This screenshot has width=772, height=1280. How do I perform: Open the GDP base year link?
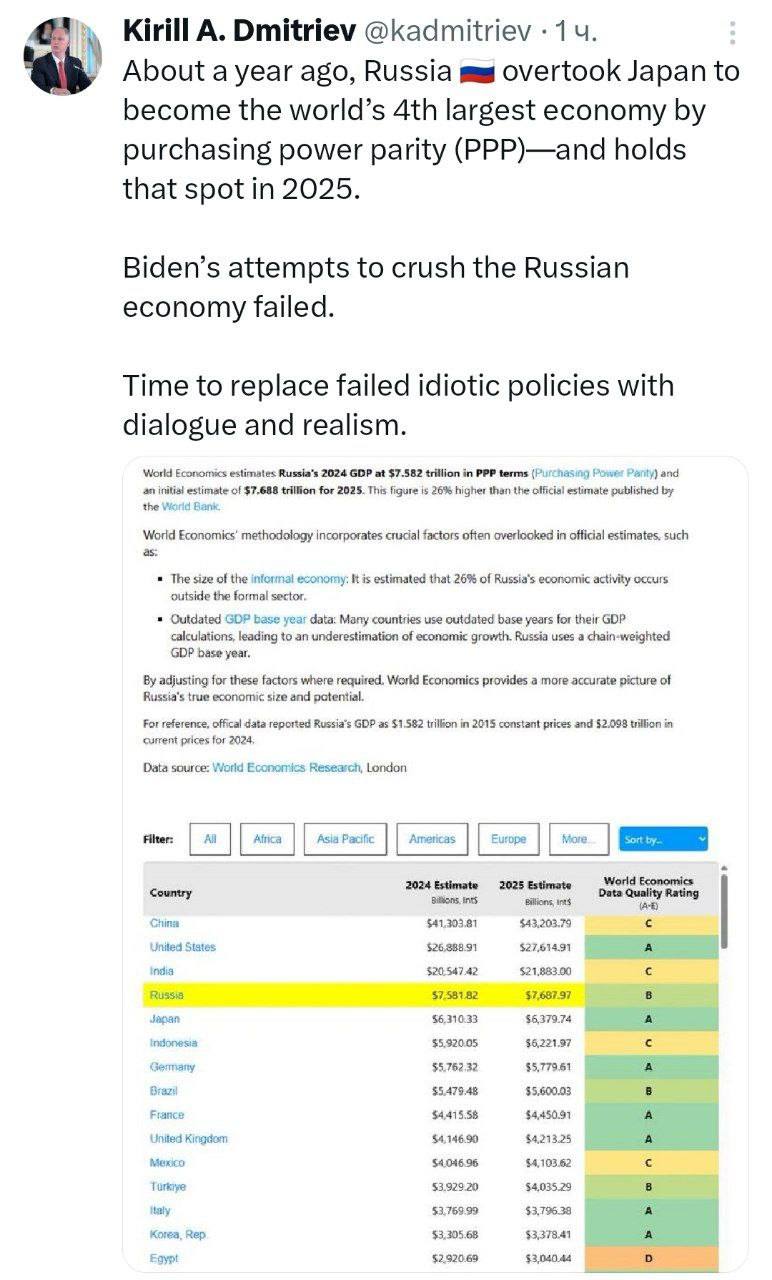[x=265, y=620]
